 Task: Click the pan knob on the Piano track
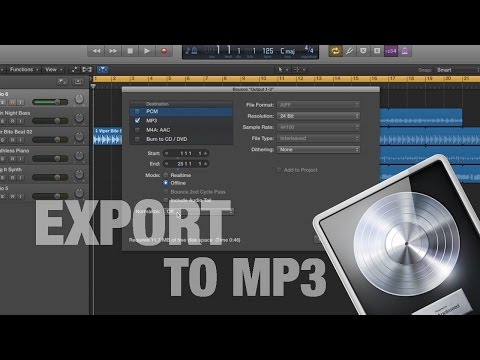pyautogui.click(x=79, y=155)
